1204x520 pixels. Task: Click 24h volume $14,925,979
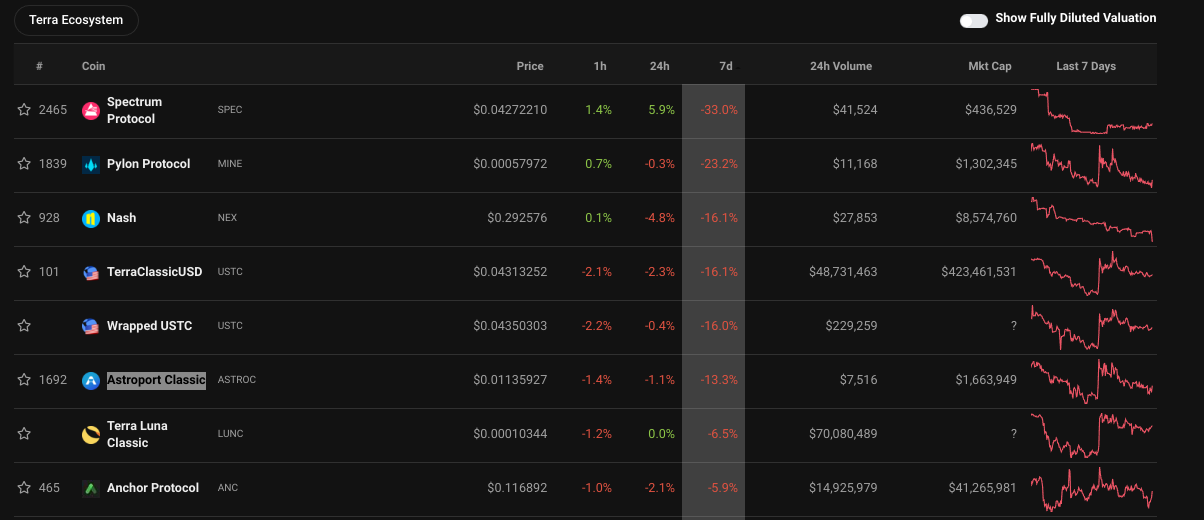[x=843, y=488]
